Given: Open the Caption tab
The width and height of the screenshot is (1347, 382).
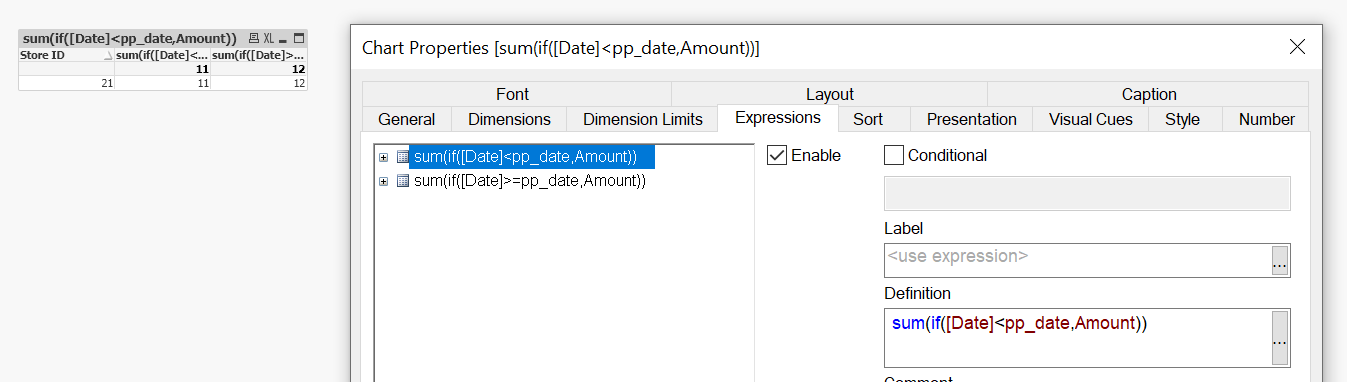Looking at the screenshot, I should 1148,94.
